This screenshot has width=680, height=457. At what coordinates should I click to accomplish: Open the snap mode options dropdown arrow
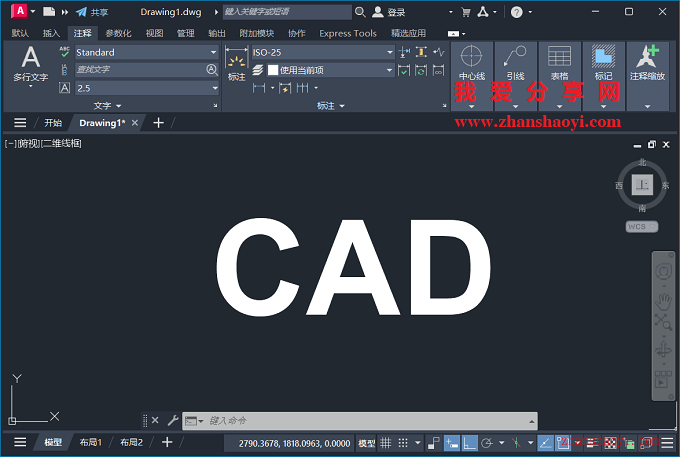point(418,443)
